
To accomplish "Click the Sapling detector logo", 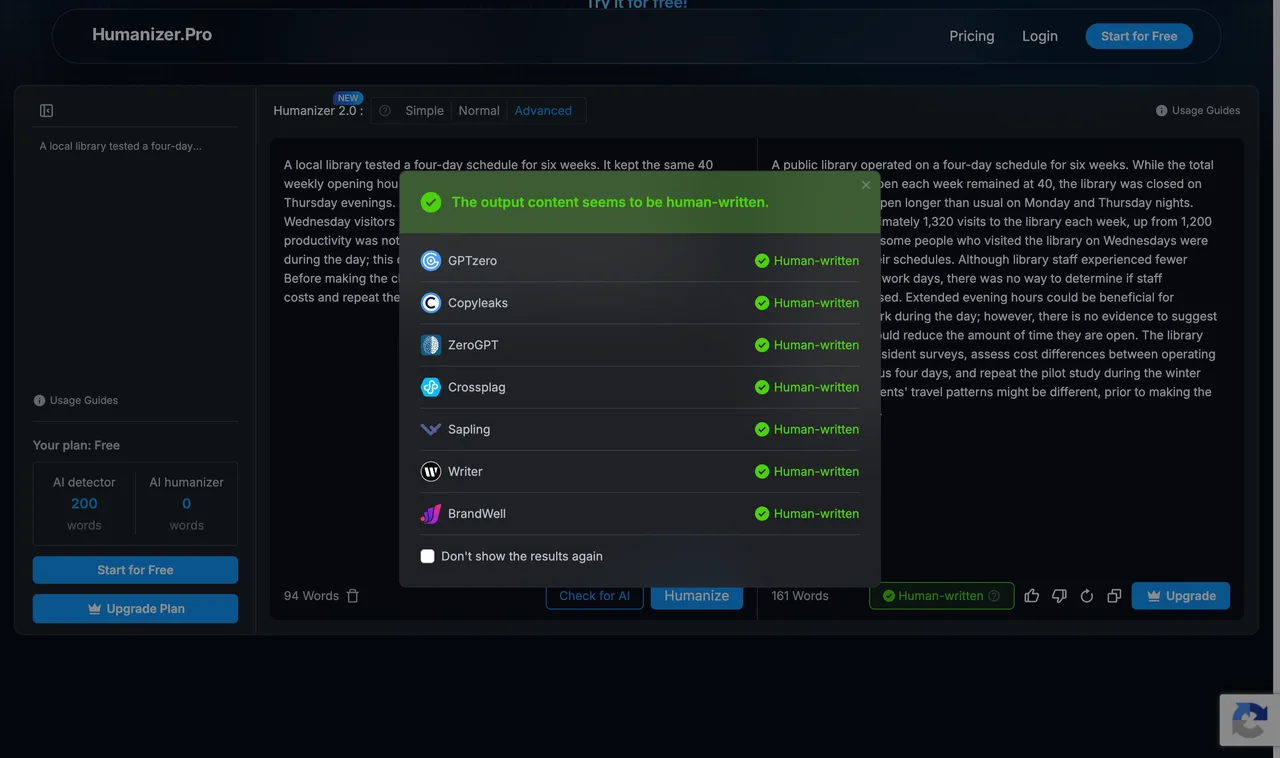I will tap(431, 429).
